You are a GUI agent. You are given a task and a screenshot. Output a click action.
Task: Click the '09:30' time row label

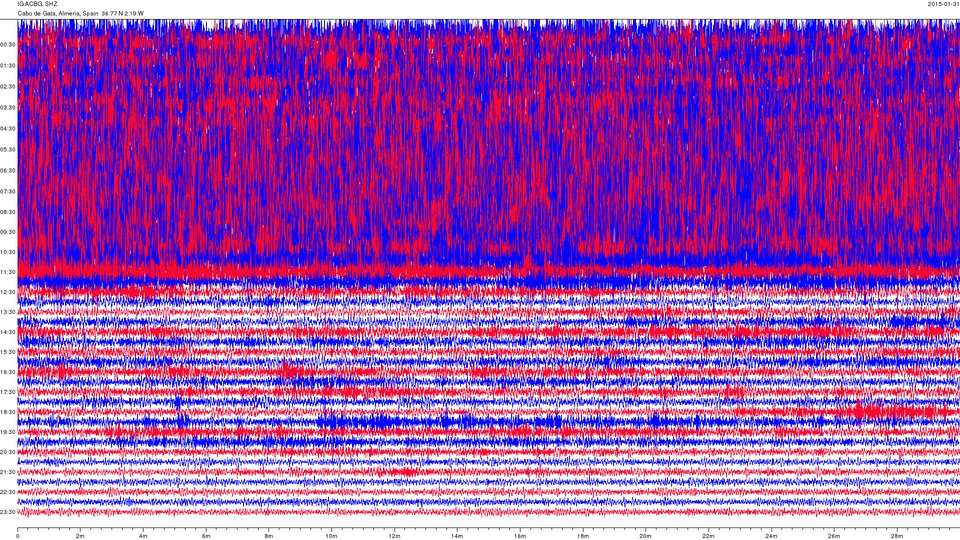[x=8, y=232]
